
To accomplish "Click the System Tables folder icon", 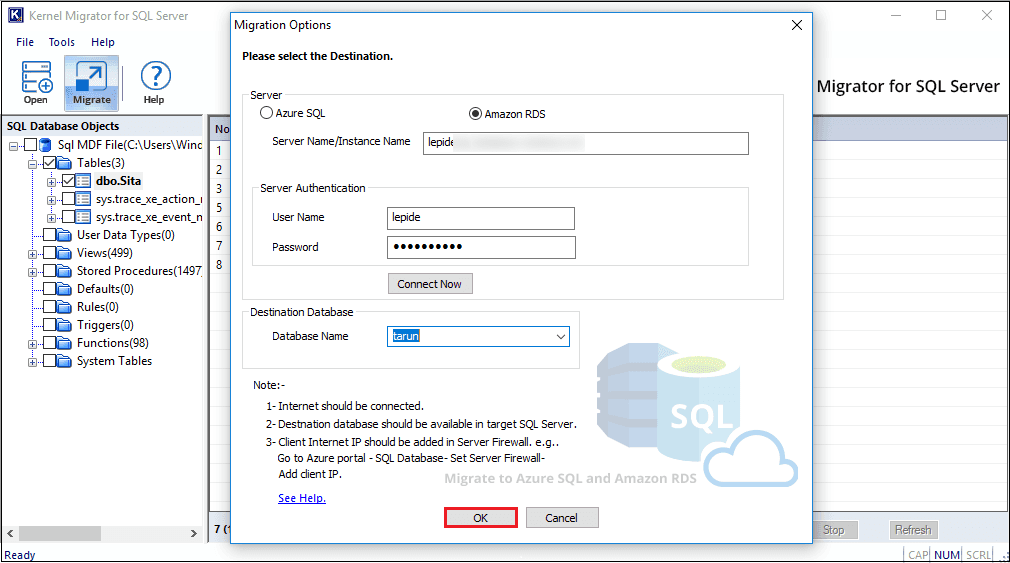I will pyautogui.click(x=64, y=361).
